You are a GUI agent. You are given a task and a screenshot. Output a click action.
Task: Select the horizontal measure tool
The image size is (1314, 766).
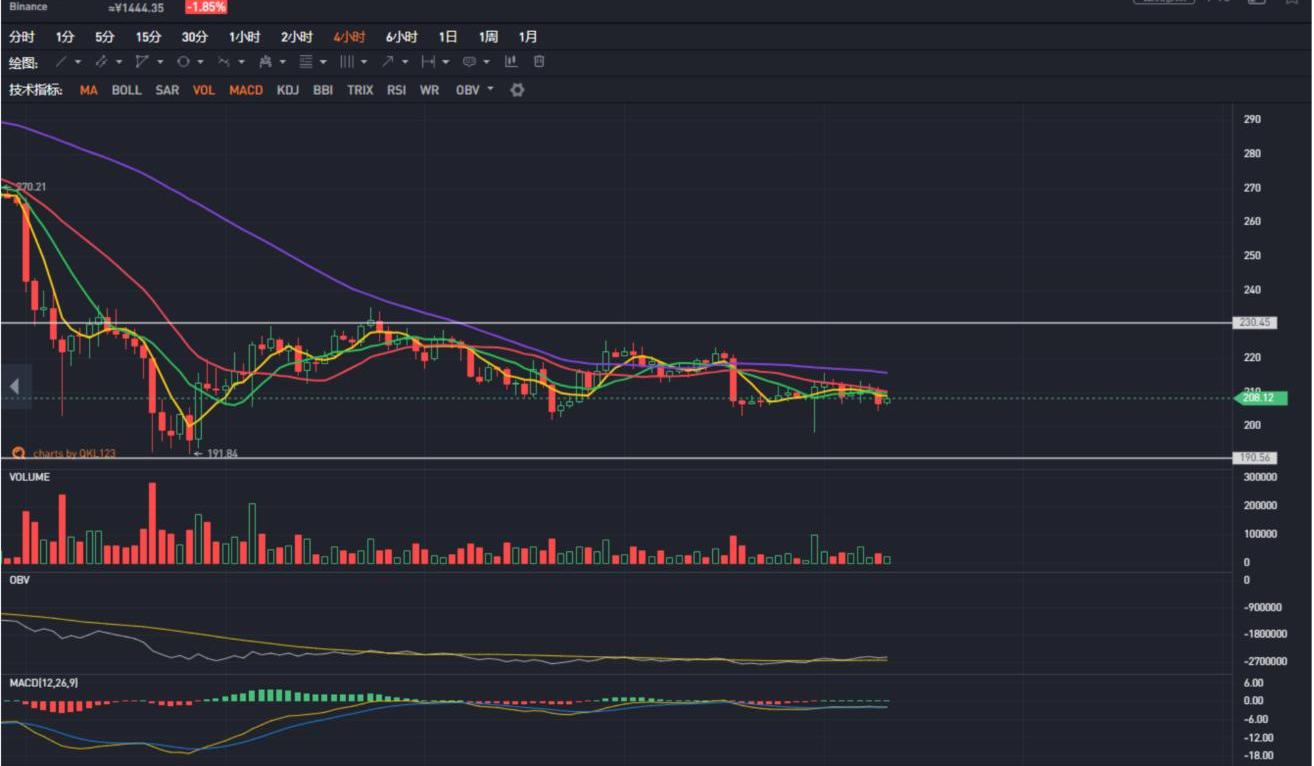428,62
